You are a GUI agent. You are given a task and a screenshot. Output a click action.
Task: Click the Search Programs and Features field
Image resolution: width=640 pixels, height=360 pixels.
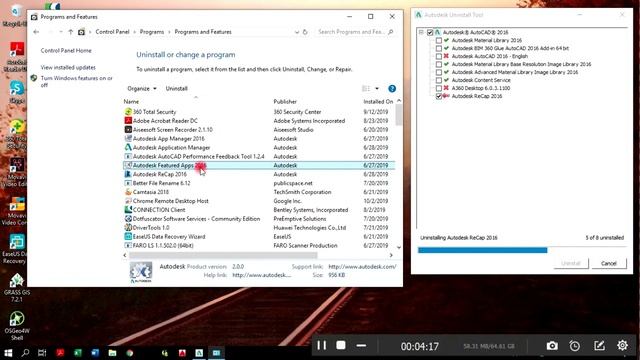[356, 32]
